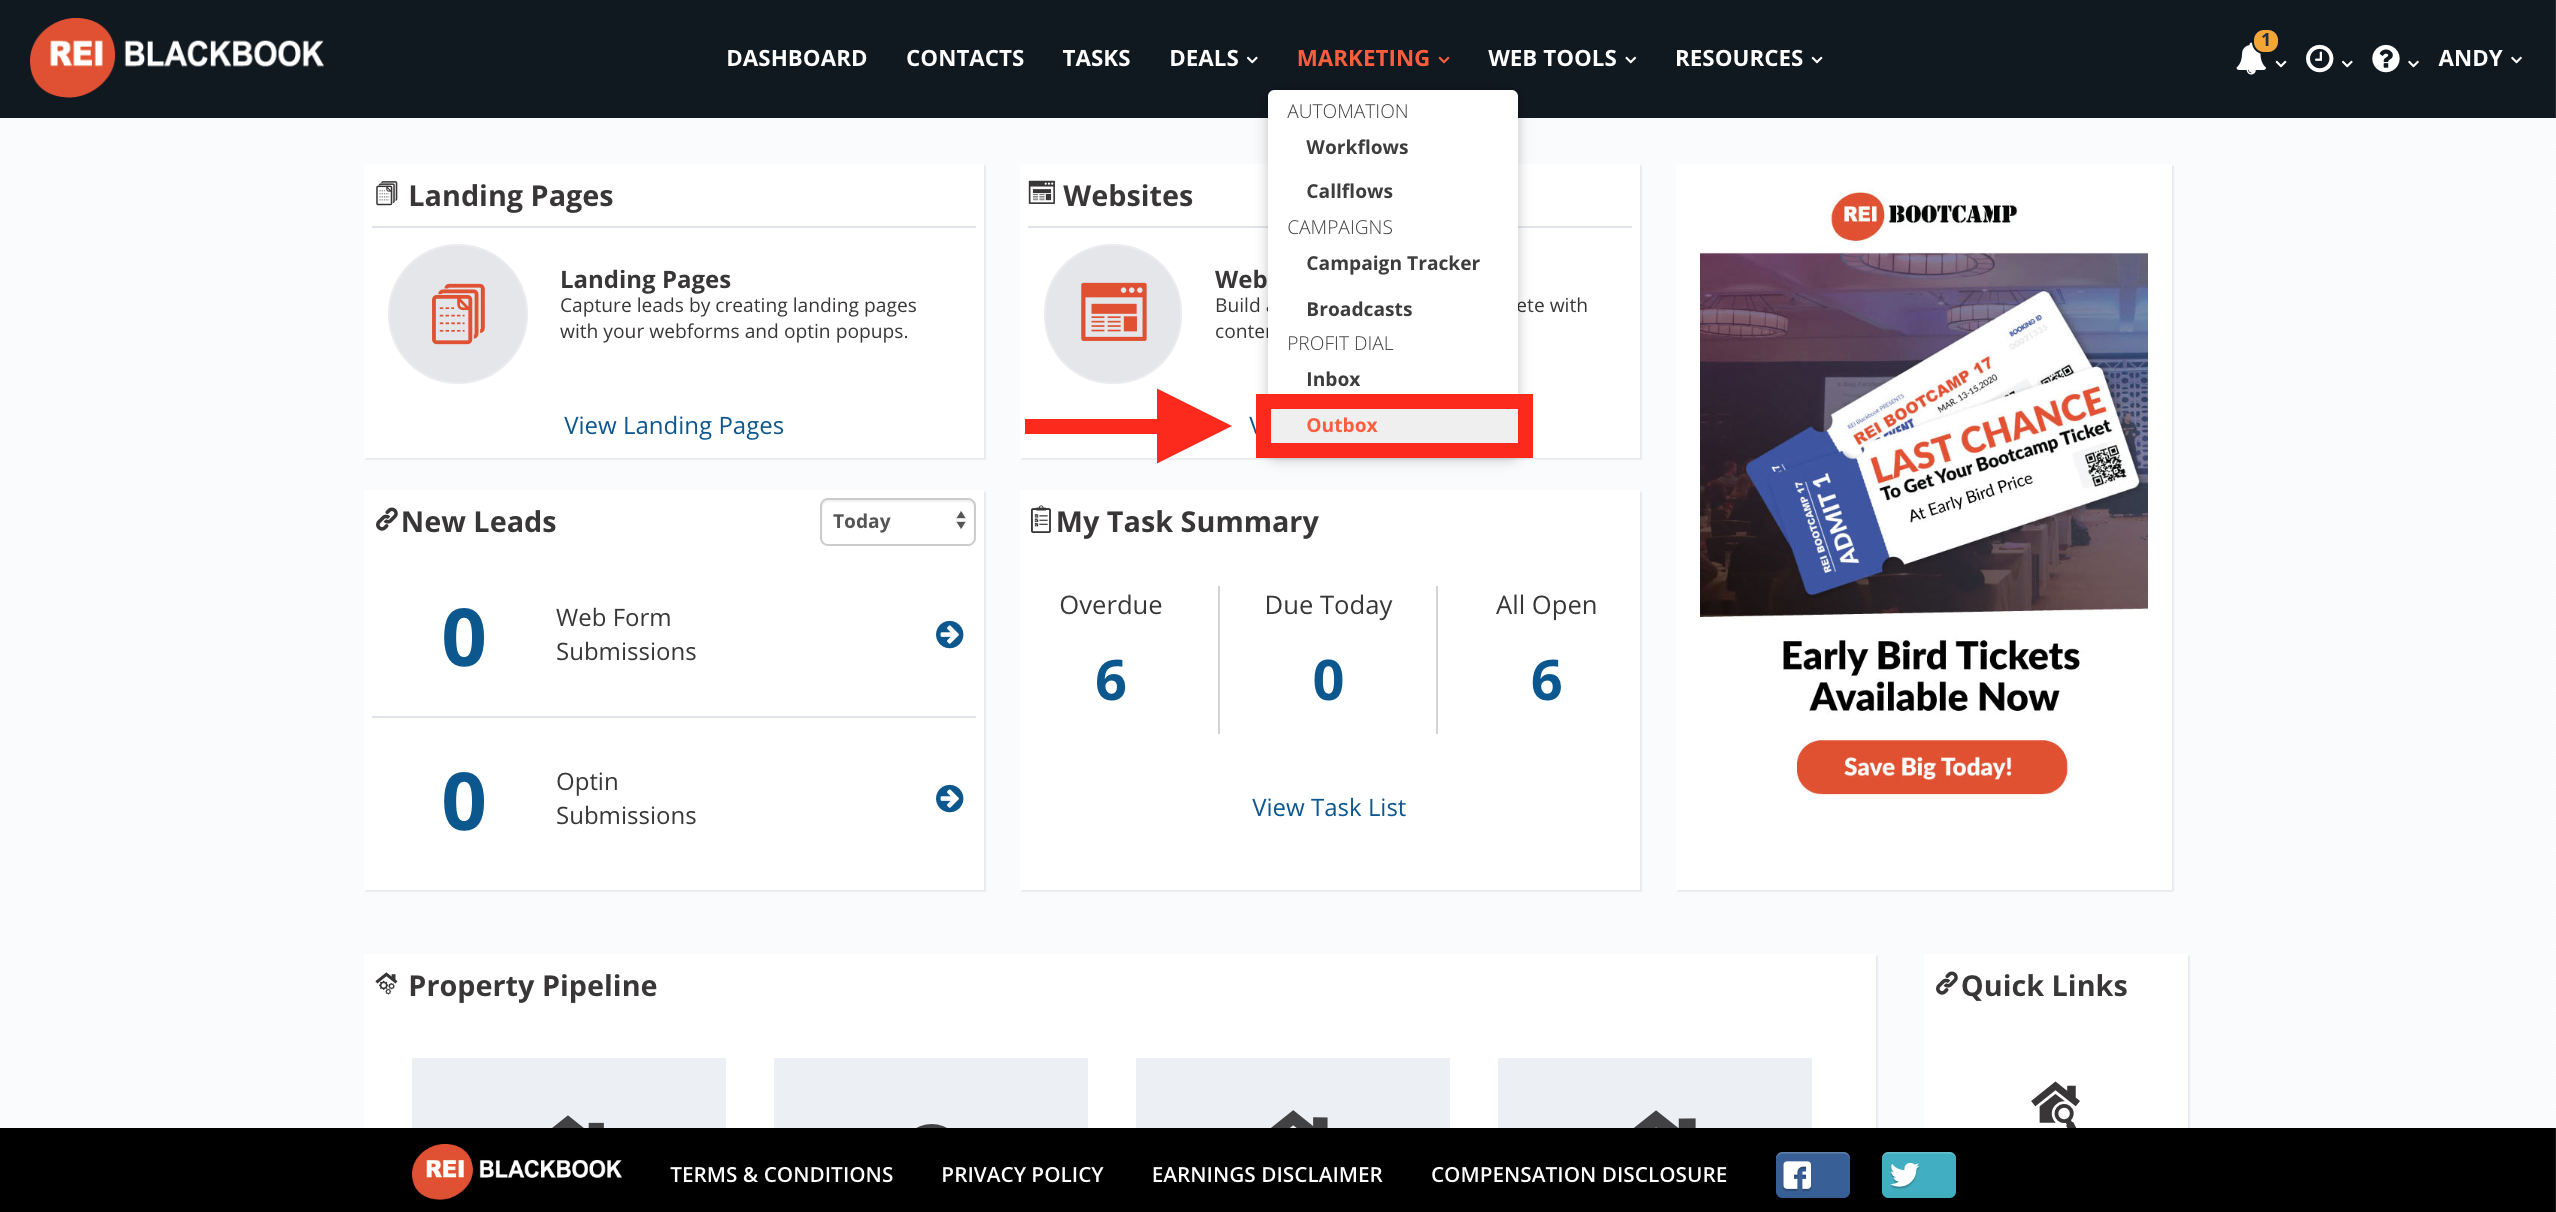This screenshot has height=1212, width=2556.
Task: Open the Facebook icon in footer
Action: pos(1812,1174)
